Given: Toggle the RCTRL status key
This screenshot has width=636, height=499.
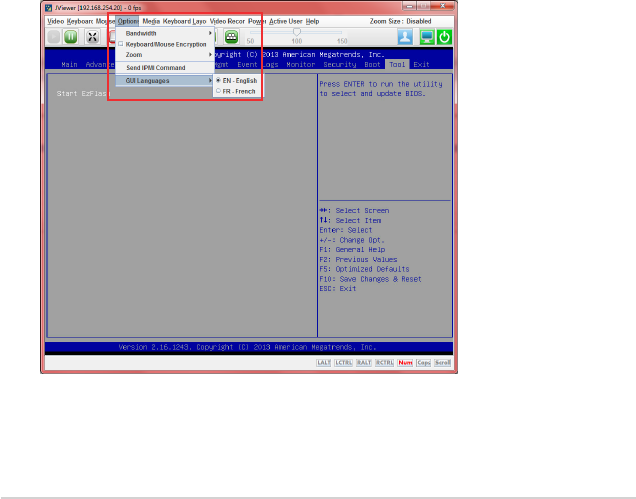Looking at the screenshot, I should pyautogui.click(x=385, y=363).
